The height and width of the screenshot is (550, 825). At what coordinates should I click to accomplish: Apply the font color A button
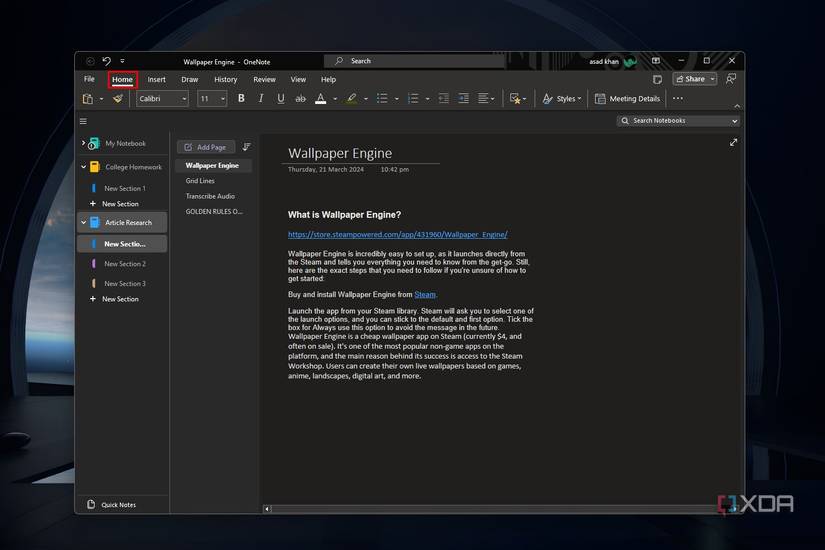(320, 98)
